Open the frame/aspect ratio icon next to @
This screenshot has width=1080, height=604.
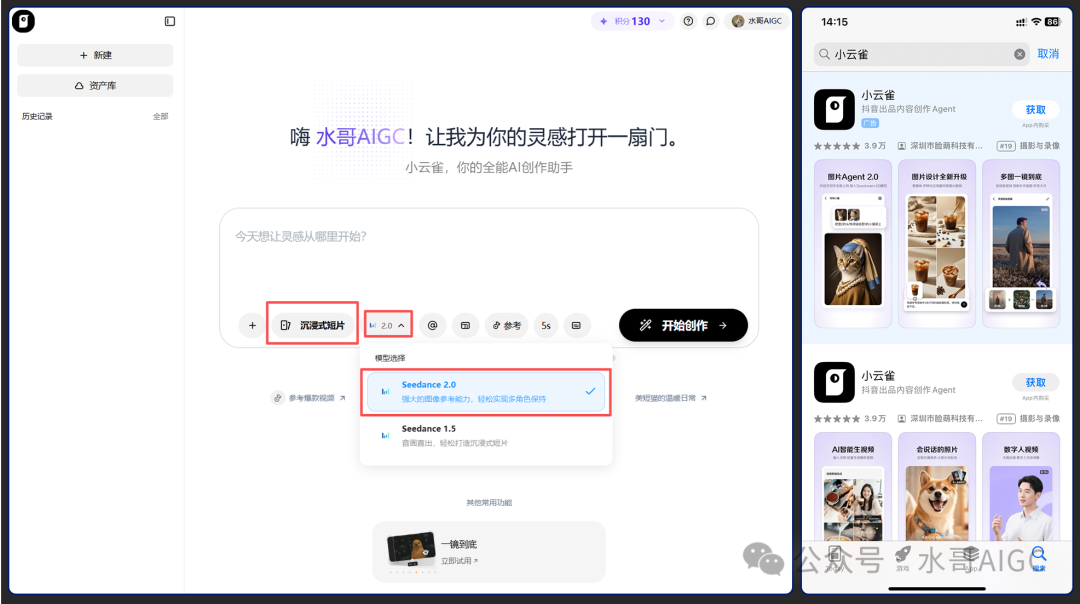[x=464, y=325]
